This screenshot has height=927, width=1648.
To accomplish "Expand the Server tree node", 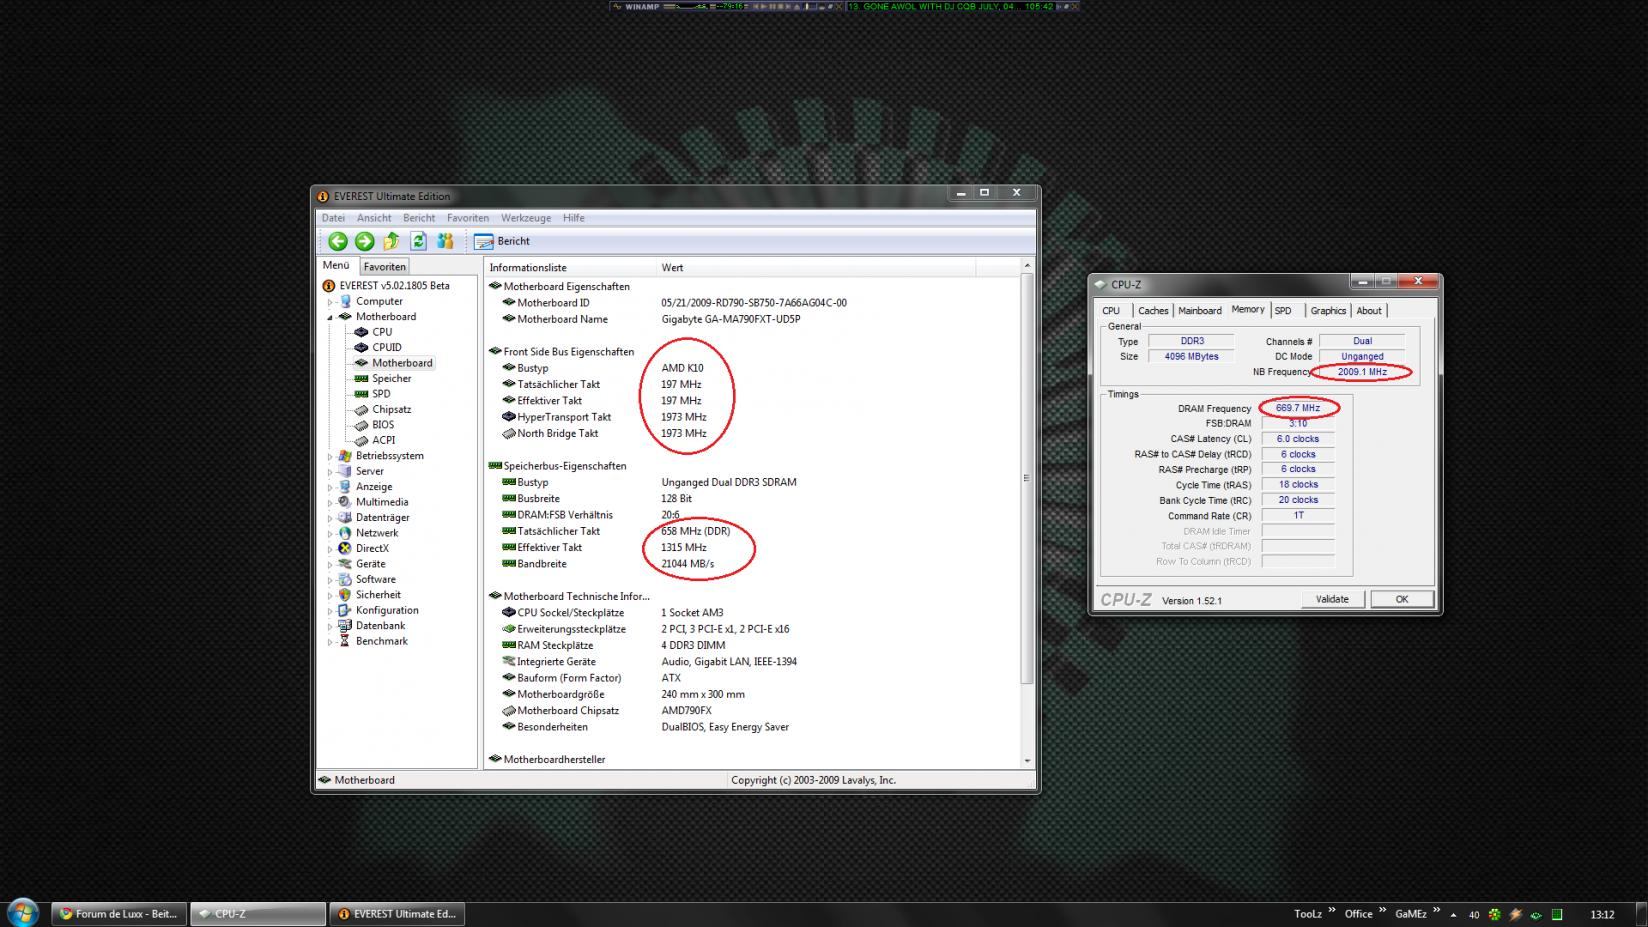I will [330, 472].
